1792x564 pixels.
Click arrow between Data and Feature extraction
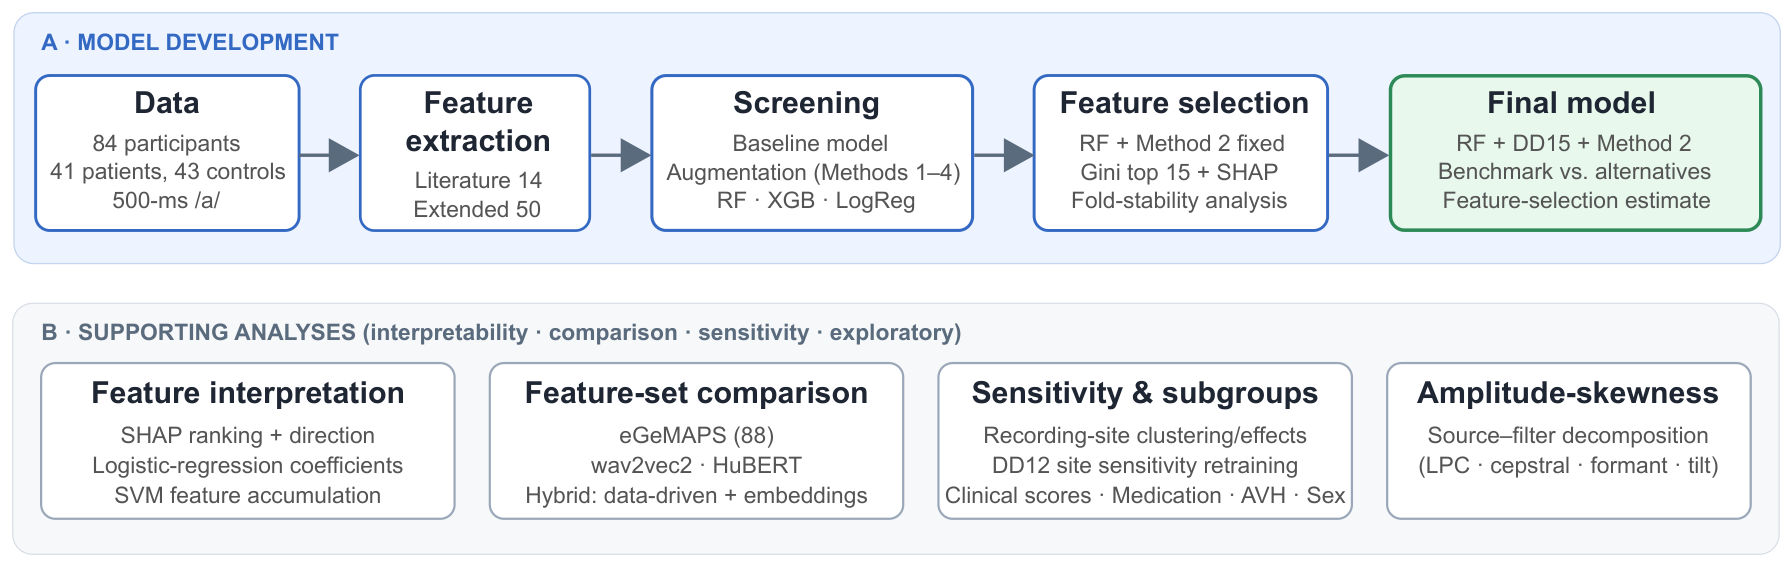(329, 155)
